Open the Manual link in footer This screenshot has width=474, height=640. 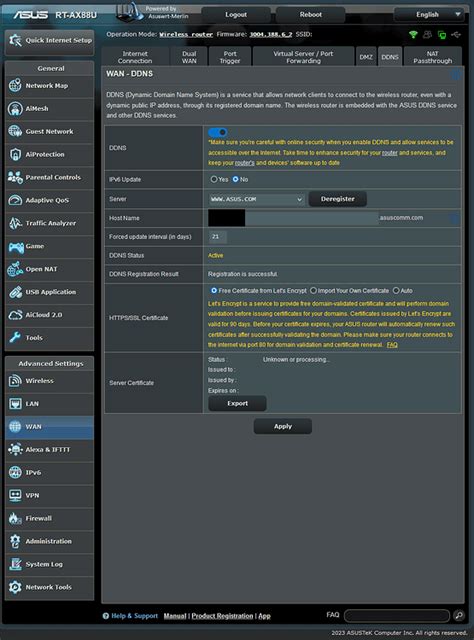click(175, 616)
